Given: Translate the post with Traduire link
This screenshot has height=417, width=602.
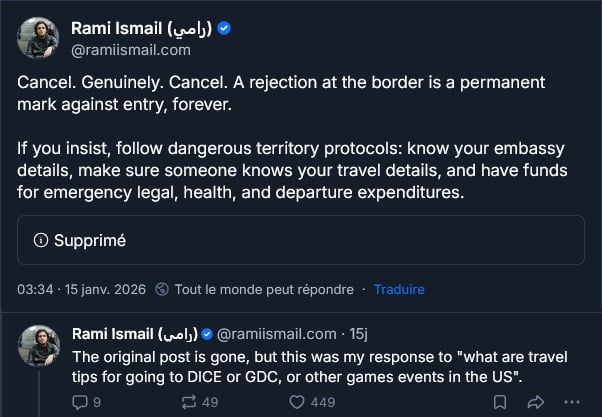Looking at the screenshot, I should point(399,290).
